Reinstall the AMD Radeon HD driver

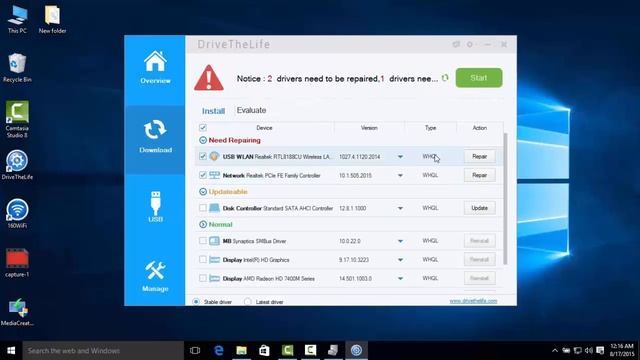(x=480, y=278)
